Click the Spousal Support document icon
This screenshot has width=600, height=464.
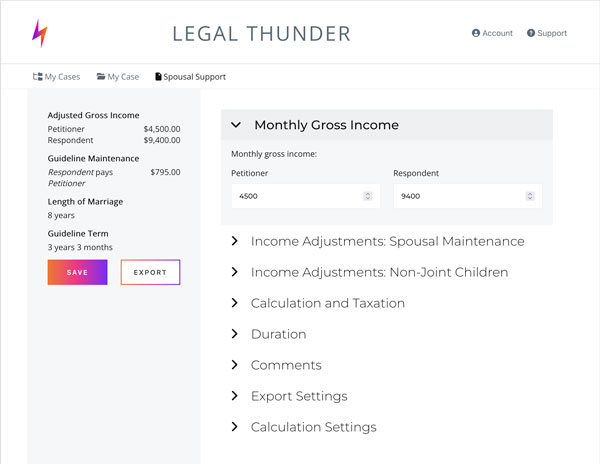158,77
